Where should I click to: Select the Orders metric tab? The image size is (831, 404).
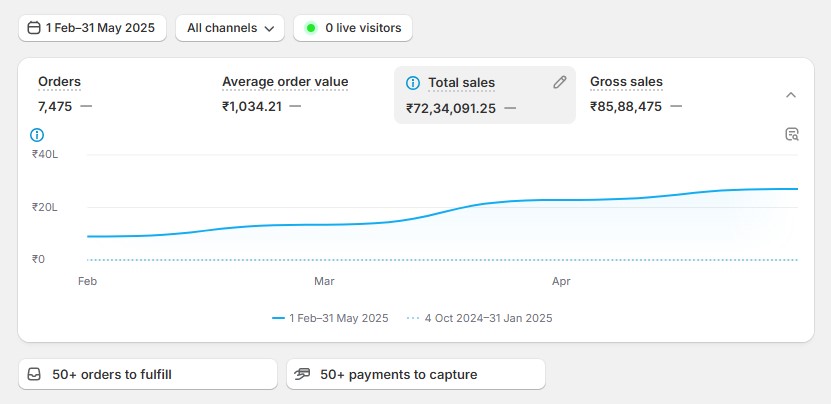(x=59, y=82)
